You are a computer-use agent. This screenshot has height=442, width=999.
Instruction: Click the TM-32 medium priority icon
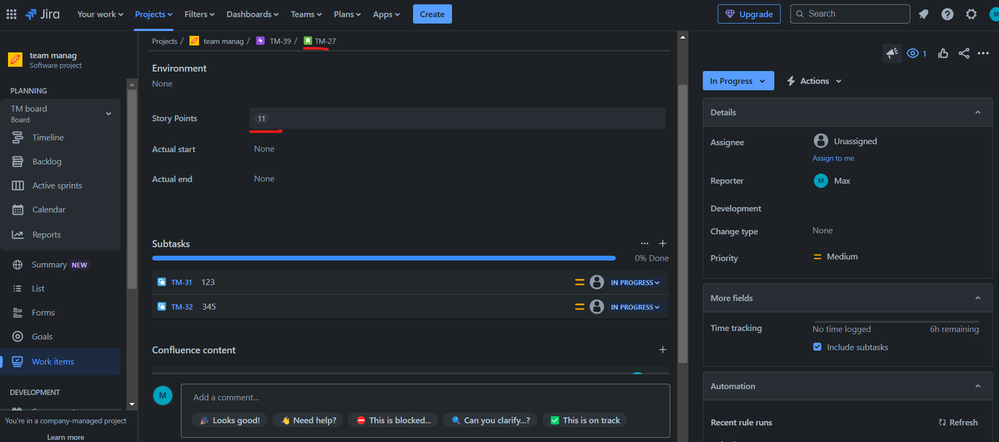tap(579, 307)
